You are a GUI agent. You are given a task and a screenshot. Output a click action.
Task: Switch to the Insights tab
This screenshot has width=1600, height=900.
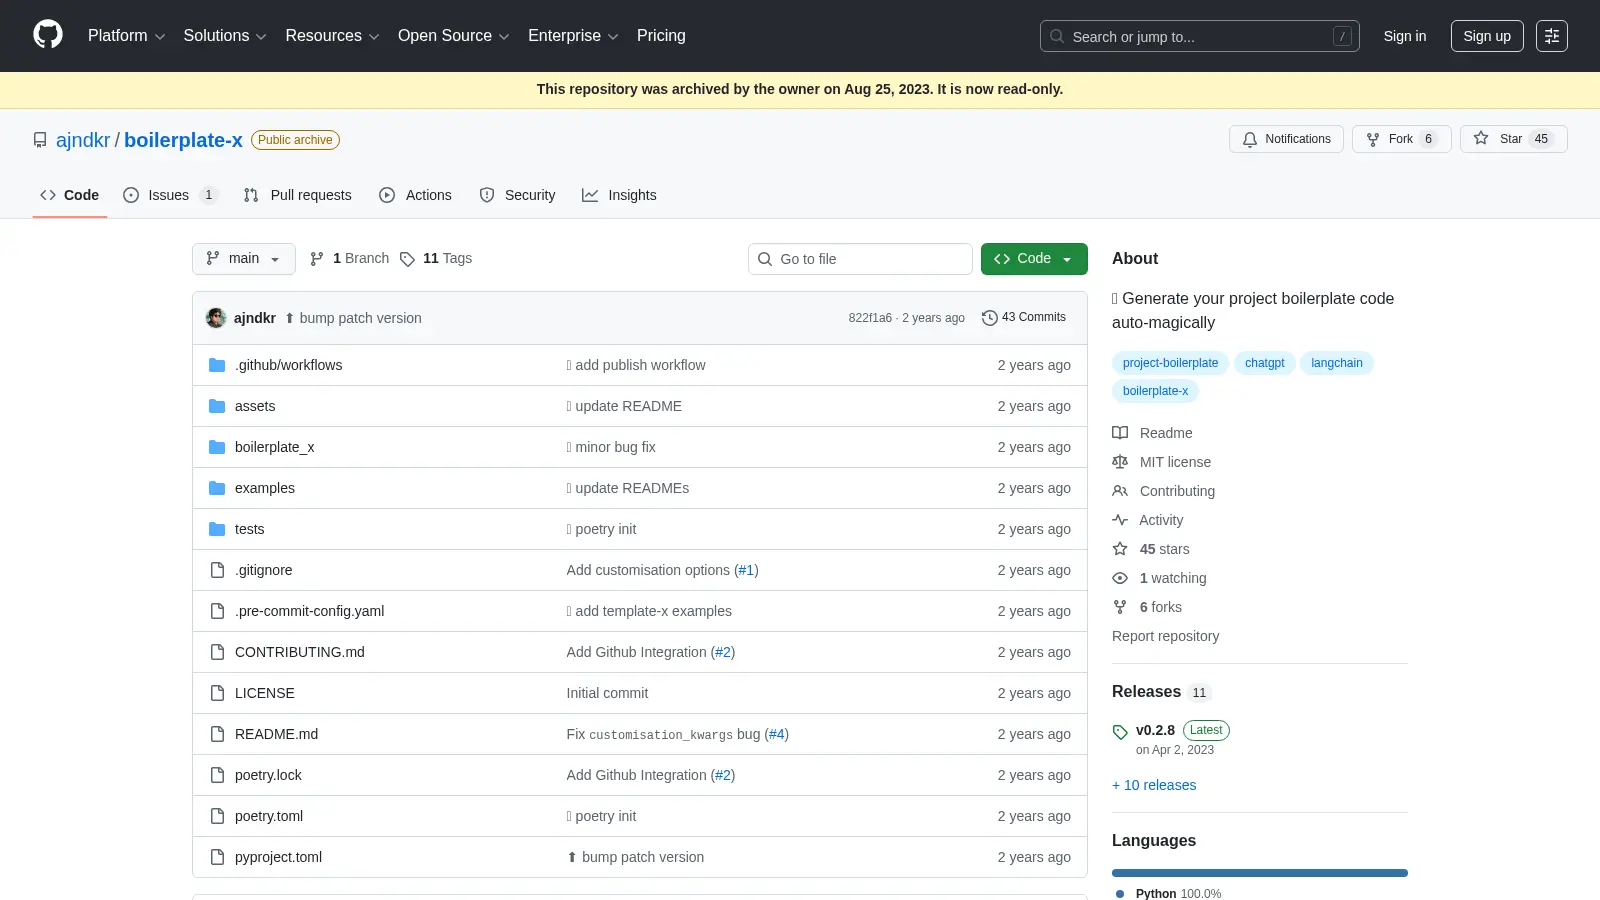[x=619, y=195]
